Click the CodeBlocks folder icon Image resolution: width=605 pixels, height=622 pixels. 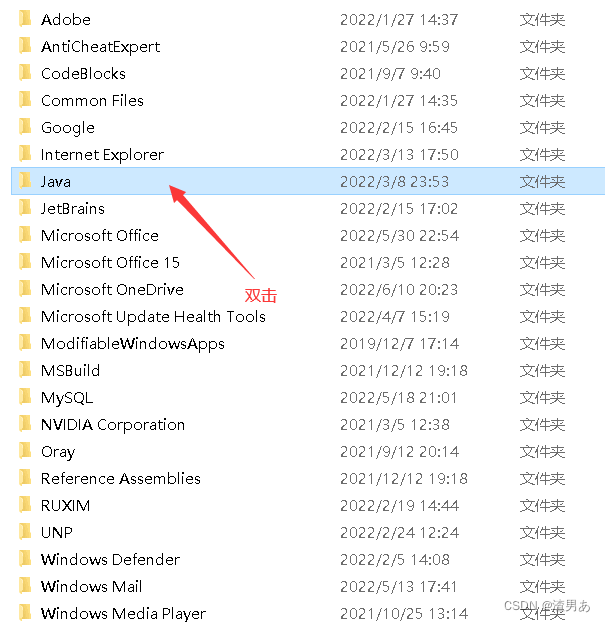[25, 72]
